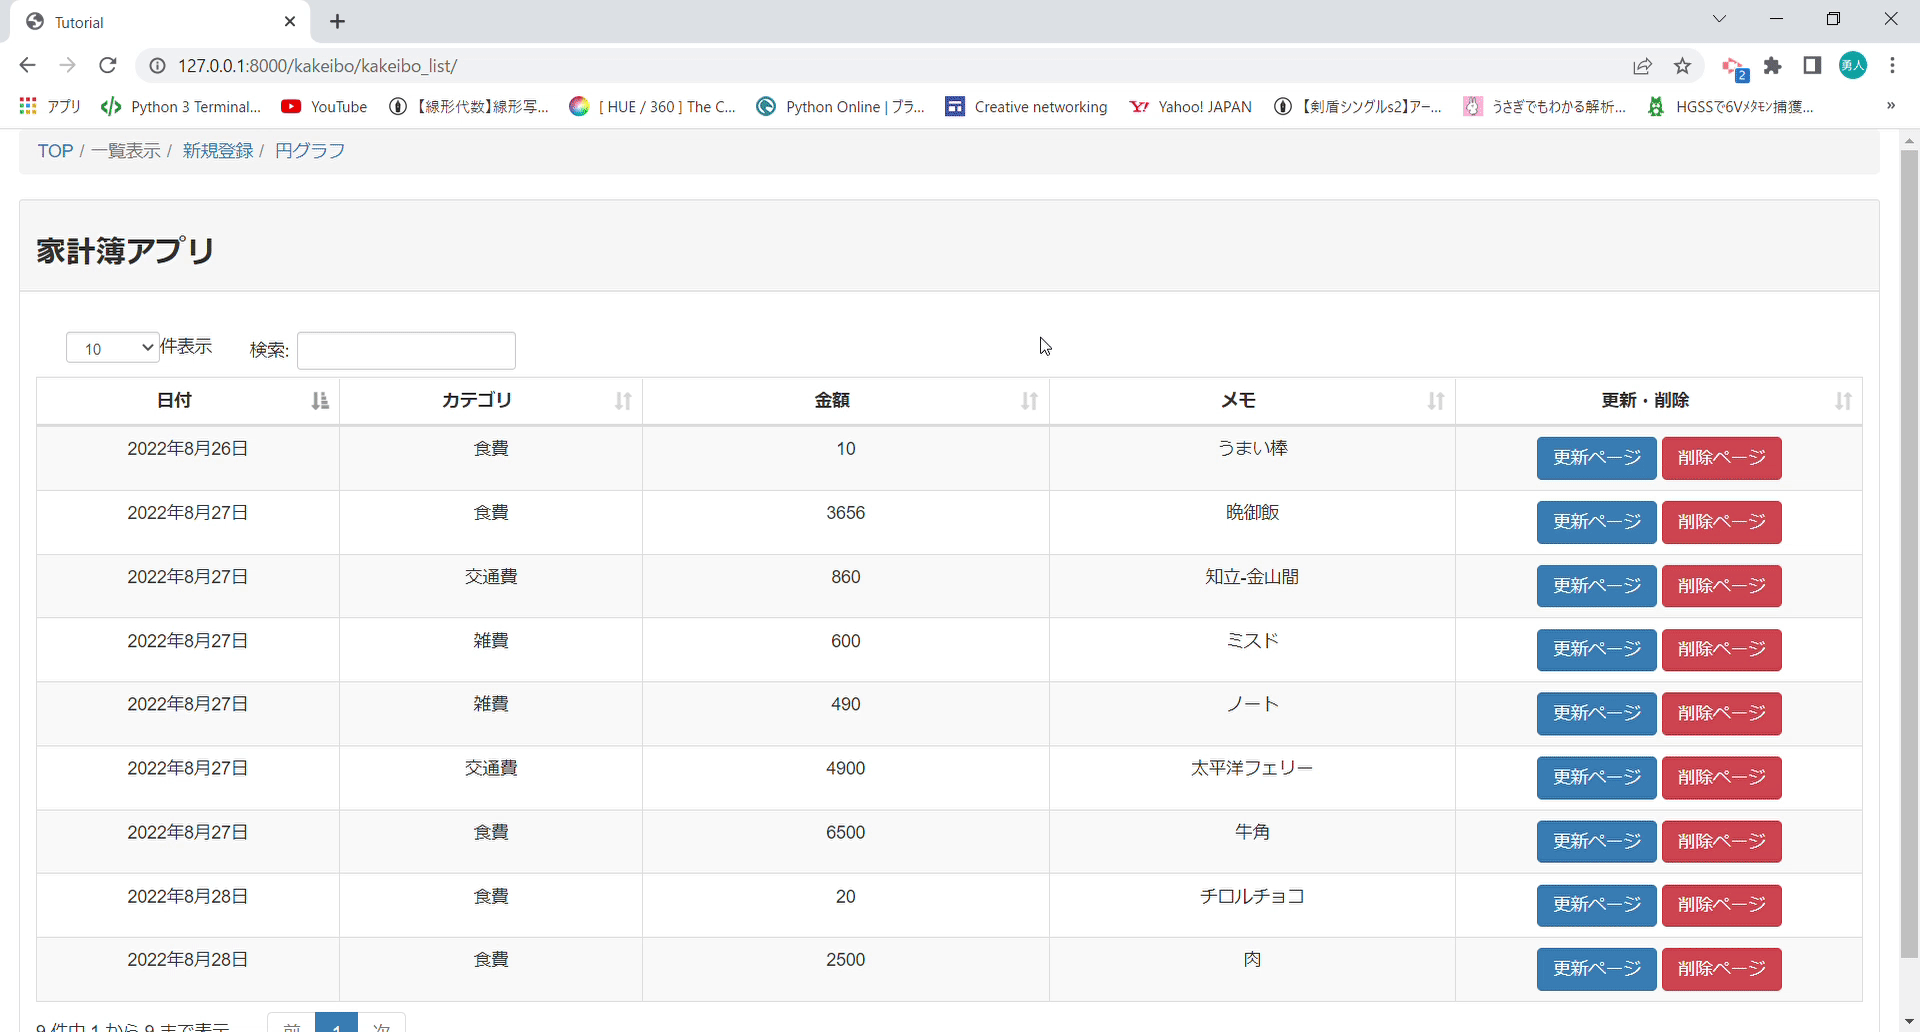1920x1032 pixels.
Task: Open a new browser tab with the plus icon
Action: point(338,21)
